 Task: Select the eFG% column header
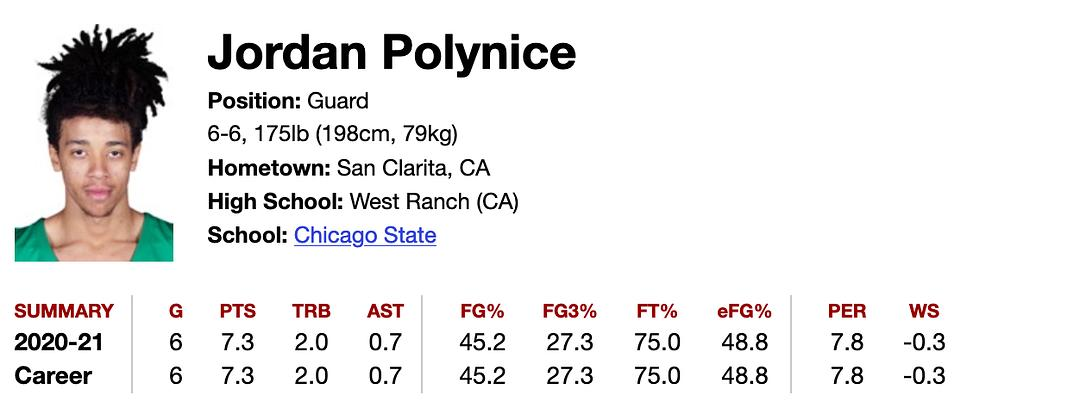tap(744, 311)
